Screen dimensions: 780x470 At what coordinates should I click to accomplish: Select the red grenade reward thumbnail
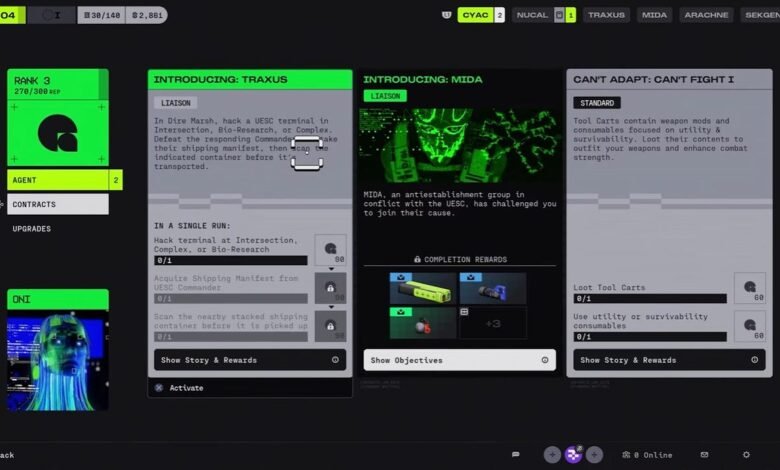tap(422, 323)
